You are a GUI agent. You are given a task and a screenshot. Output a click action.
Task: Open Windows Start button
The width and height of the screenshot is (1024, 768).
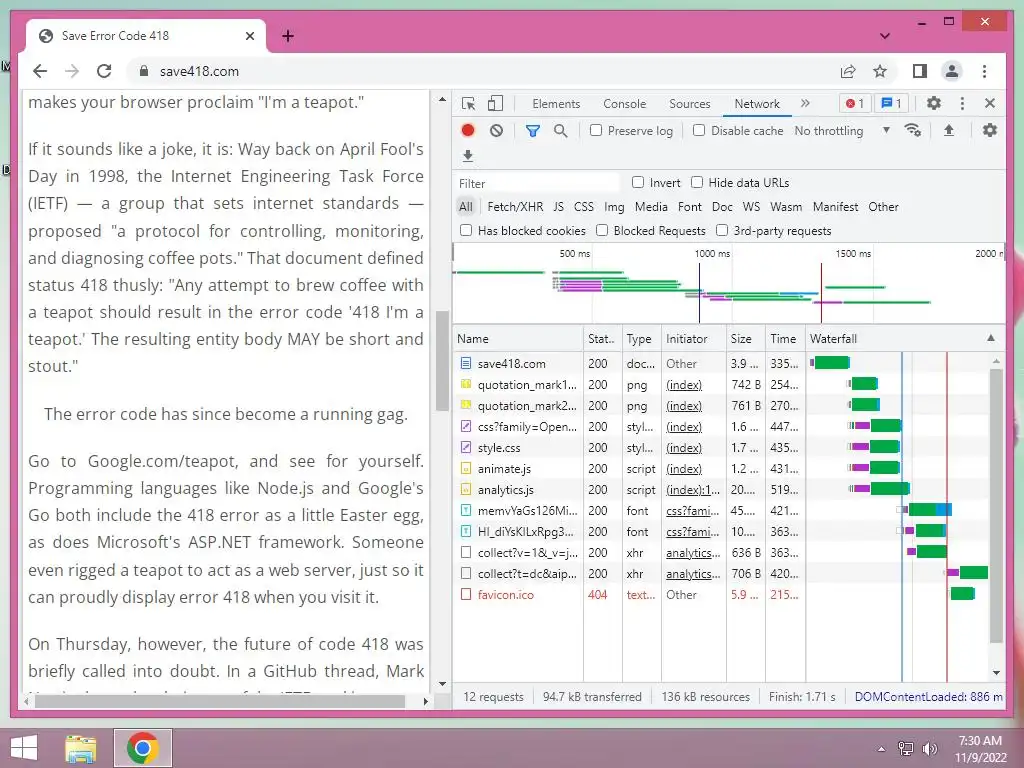25,748
